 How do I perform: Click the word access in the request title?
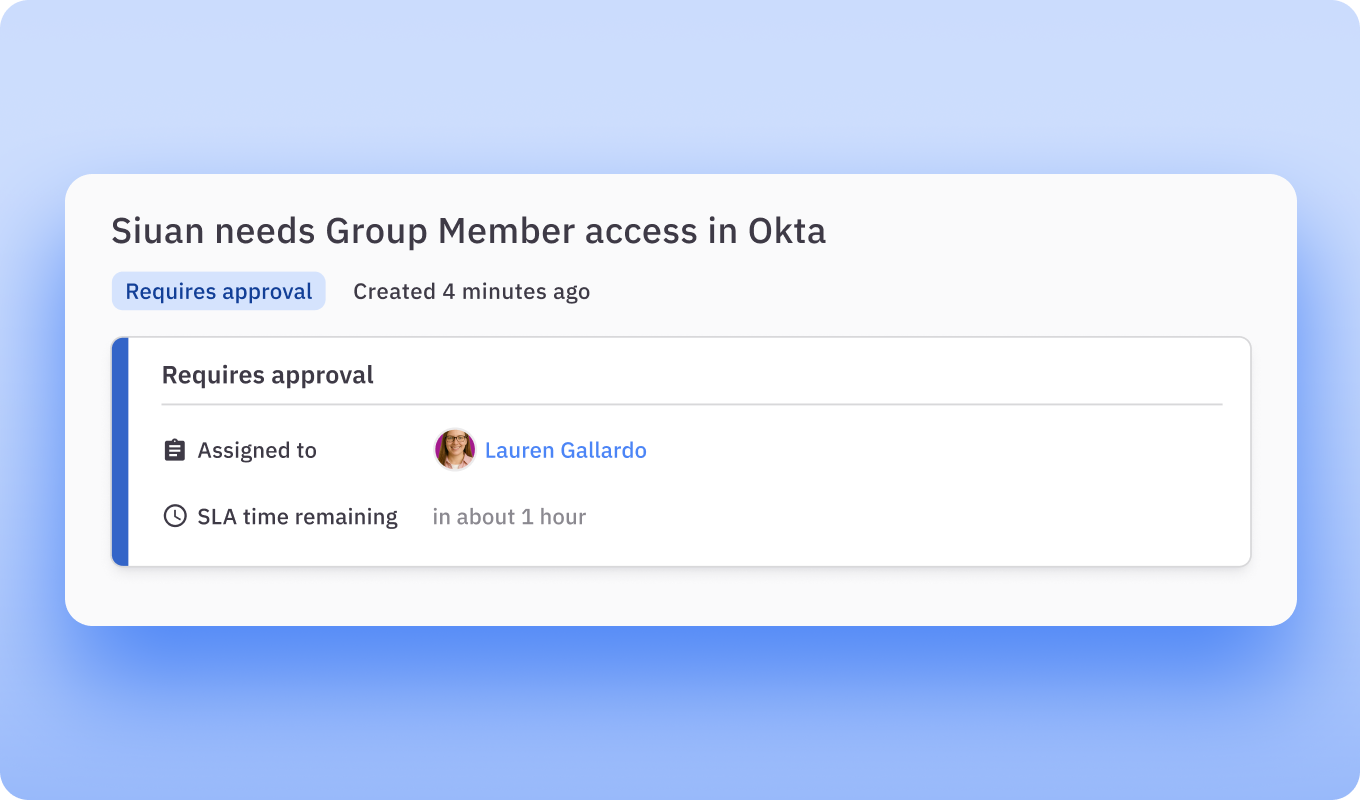[x=645, y=232]
